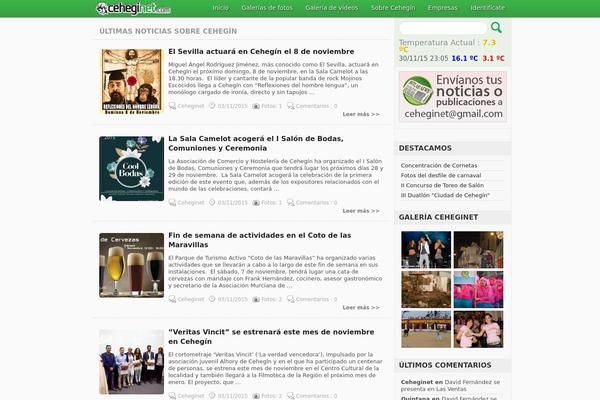Screen dimensions: 600x400
Task: Open the Empresas menu item
Action: (442, 8)
